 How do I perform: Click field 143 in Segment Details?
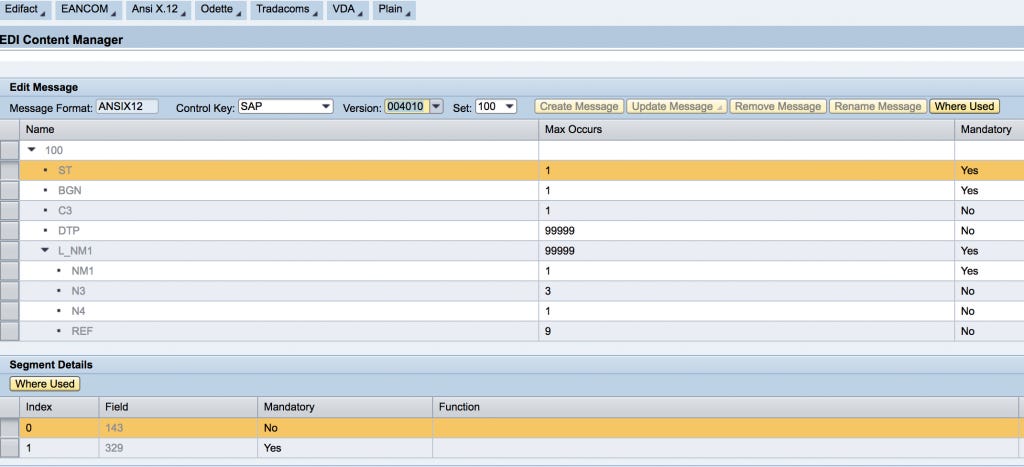coord(114,428)
